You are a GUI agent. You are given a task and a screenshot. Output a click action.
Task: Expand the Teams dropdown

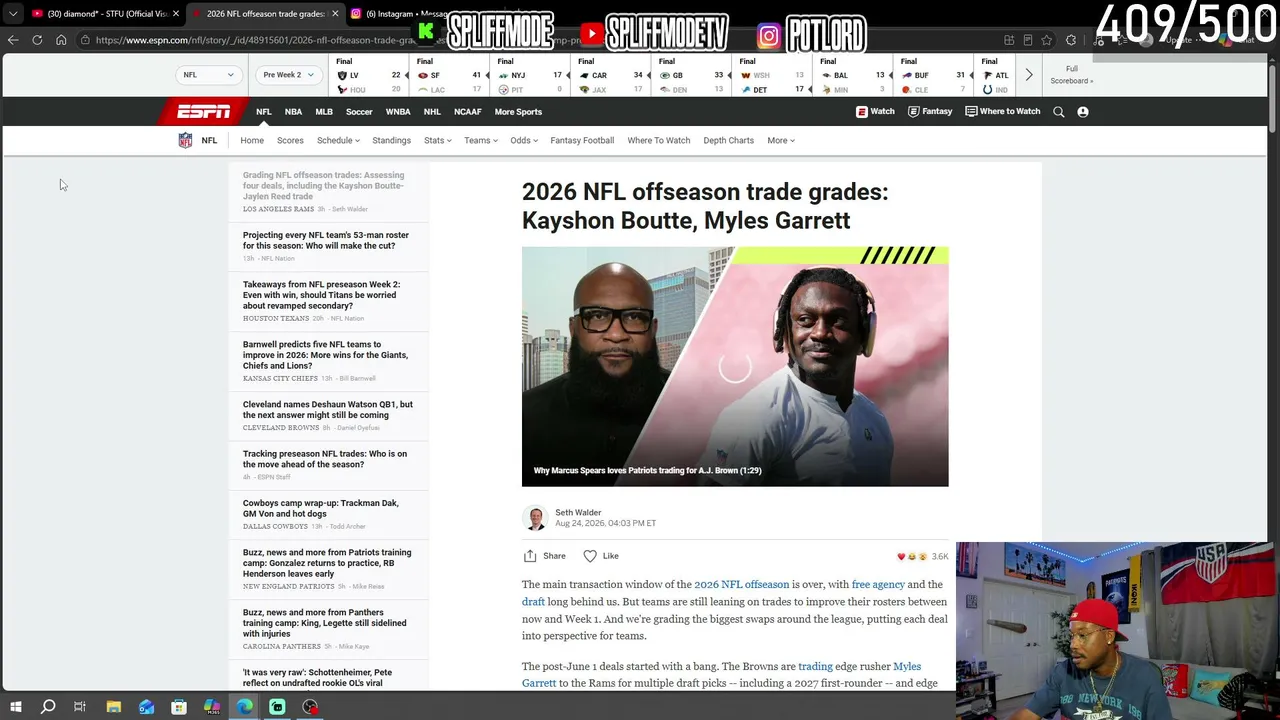coord(480,140)
